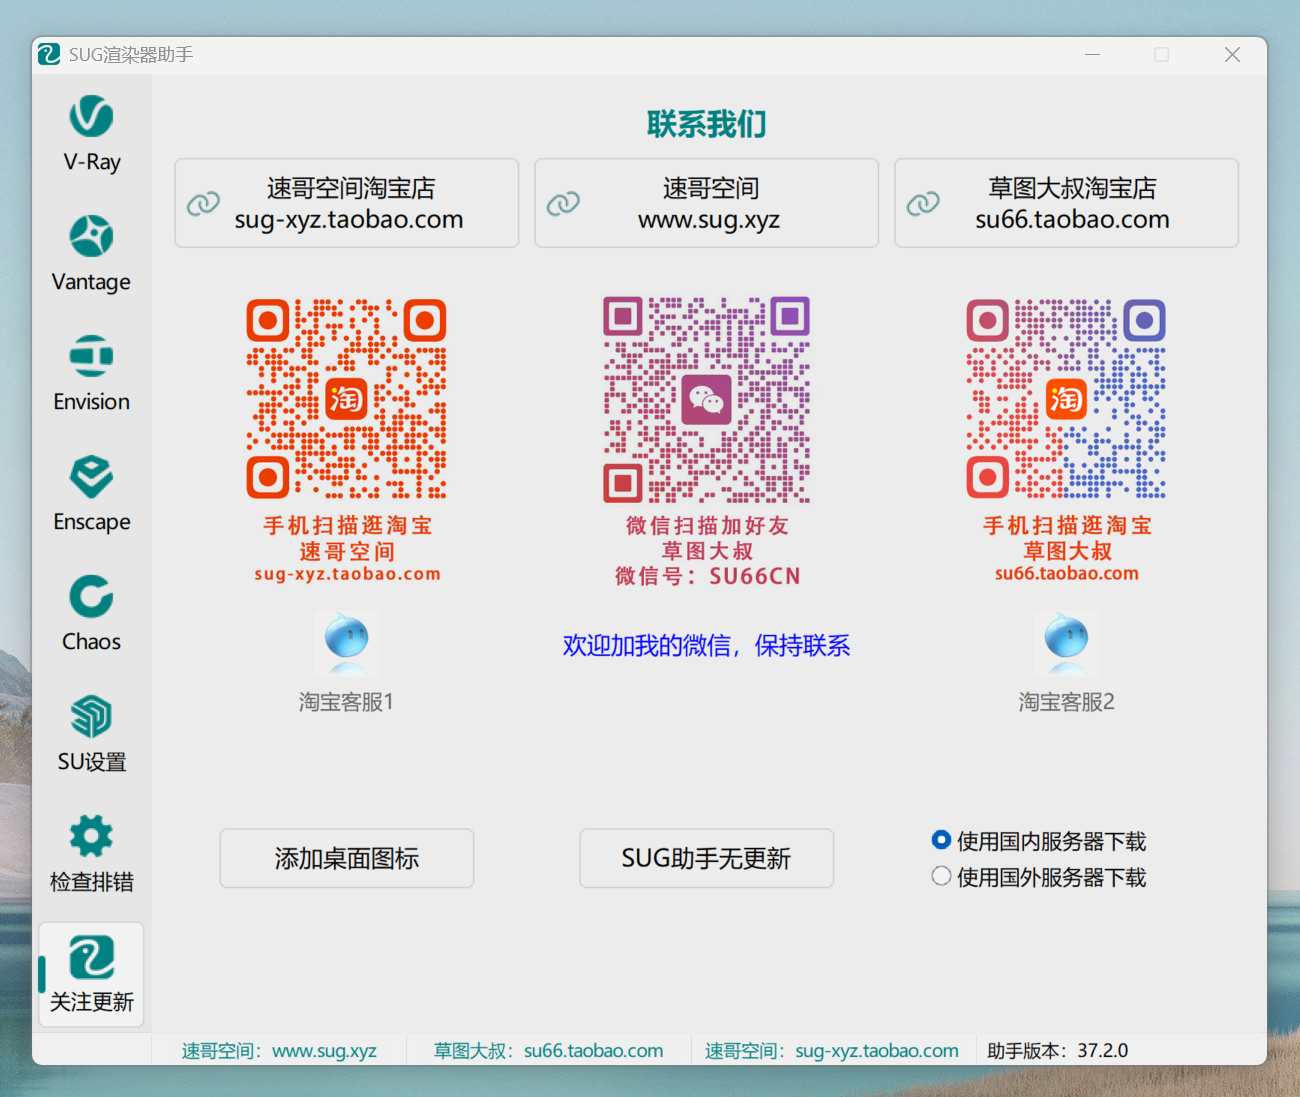Open the Chaos sidebar section
1300x1097 pixels.
pyautogui.click(x=91, y=613)
